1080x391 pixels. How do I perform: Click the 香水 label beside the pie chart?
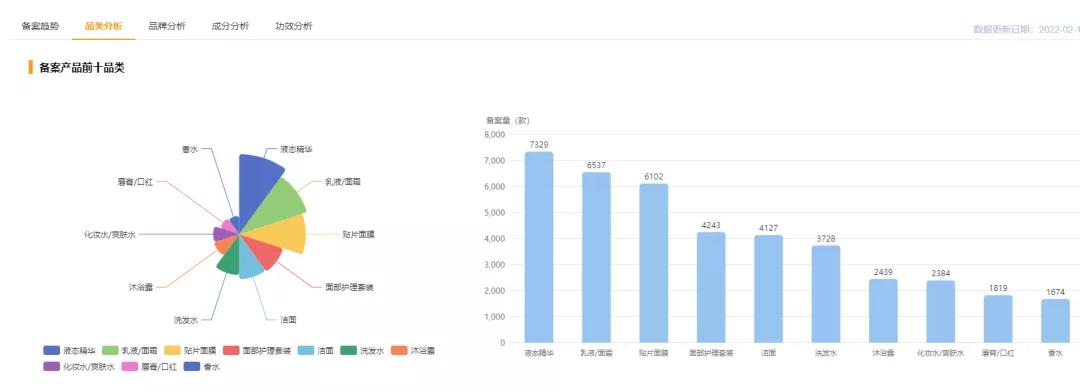click(190, 149)
